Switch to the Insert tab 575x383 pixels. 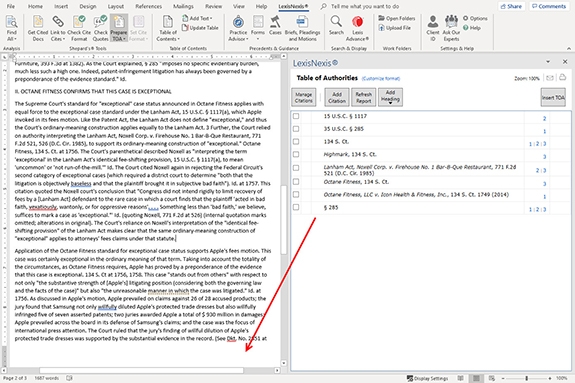tap(61, 6)
